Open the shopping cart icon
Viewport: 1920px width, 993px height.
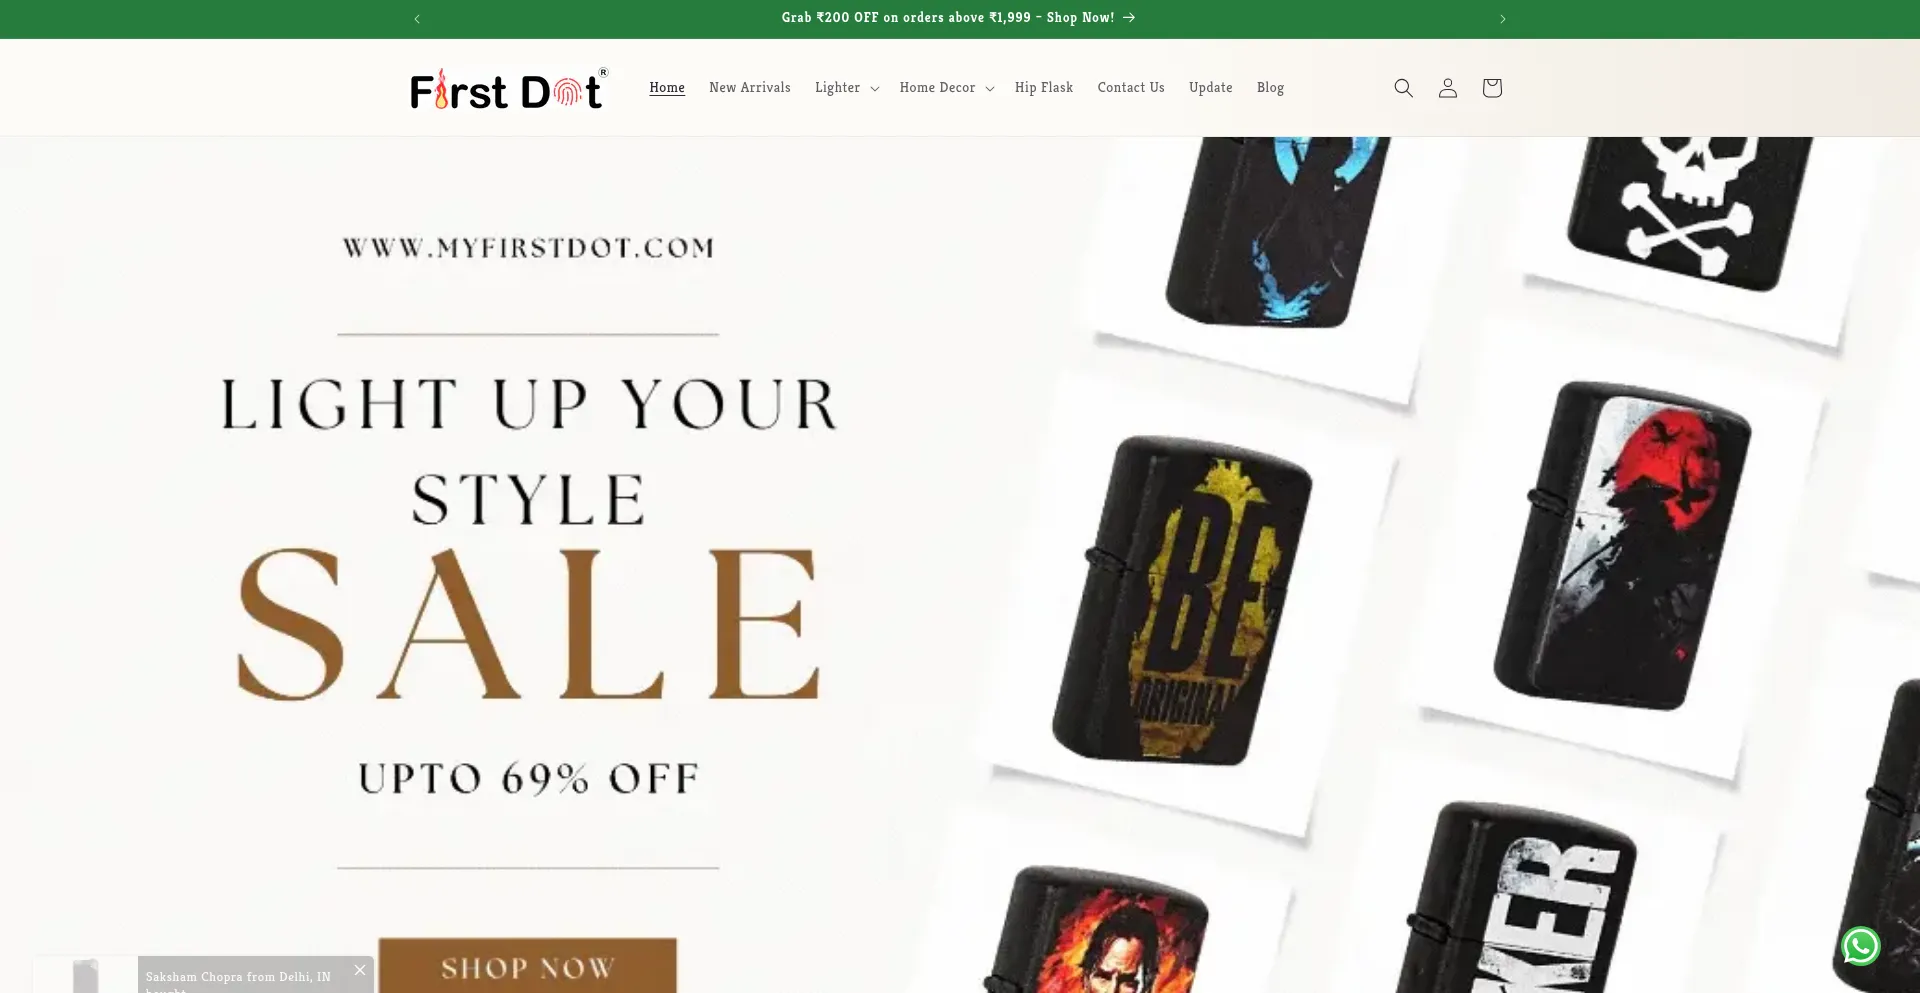coord(1491,88)
